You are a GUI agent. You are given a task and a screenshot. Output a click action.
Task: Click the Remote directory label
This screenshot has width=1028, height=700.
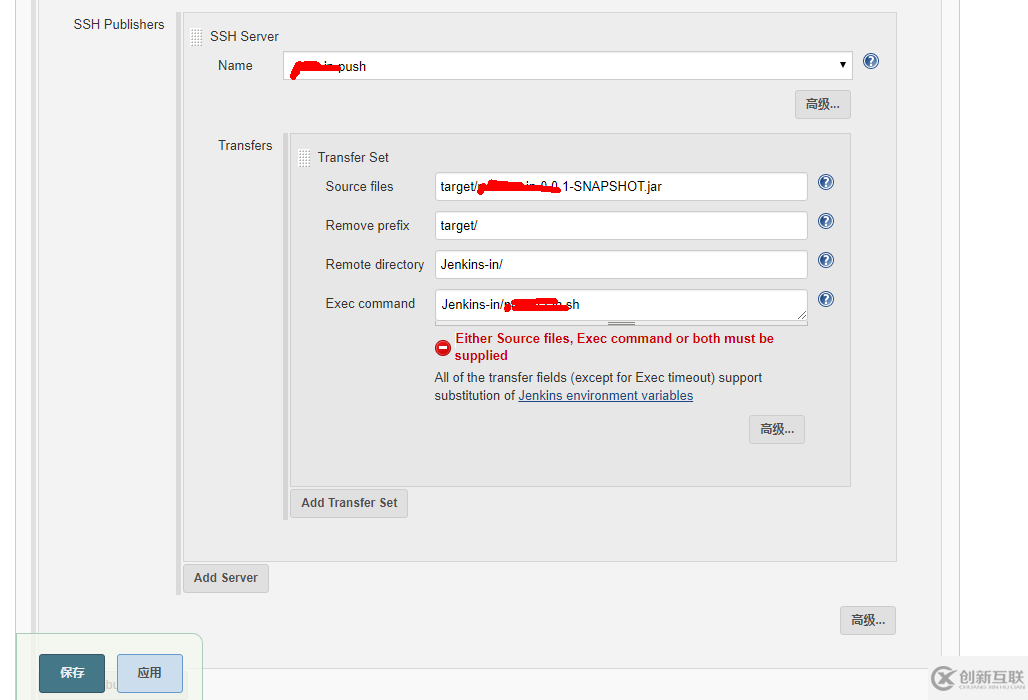click(375, 264)
